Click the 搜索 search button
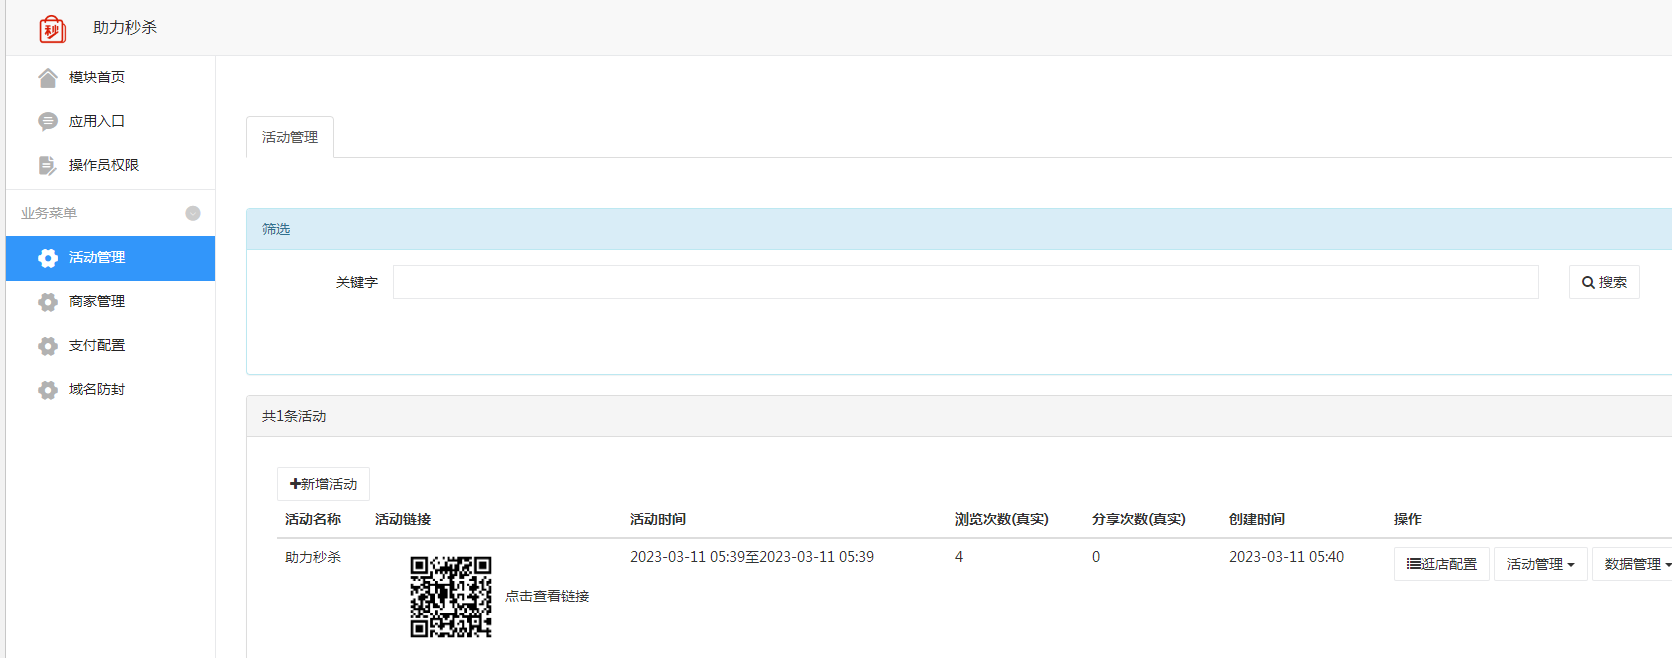Image resolution: width=1672 pixels, height=658 pixels. click(1604, 283)
